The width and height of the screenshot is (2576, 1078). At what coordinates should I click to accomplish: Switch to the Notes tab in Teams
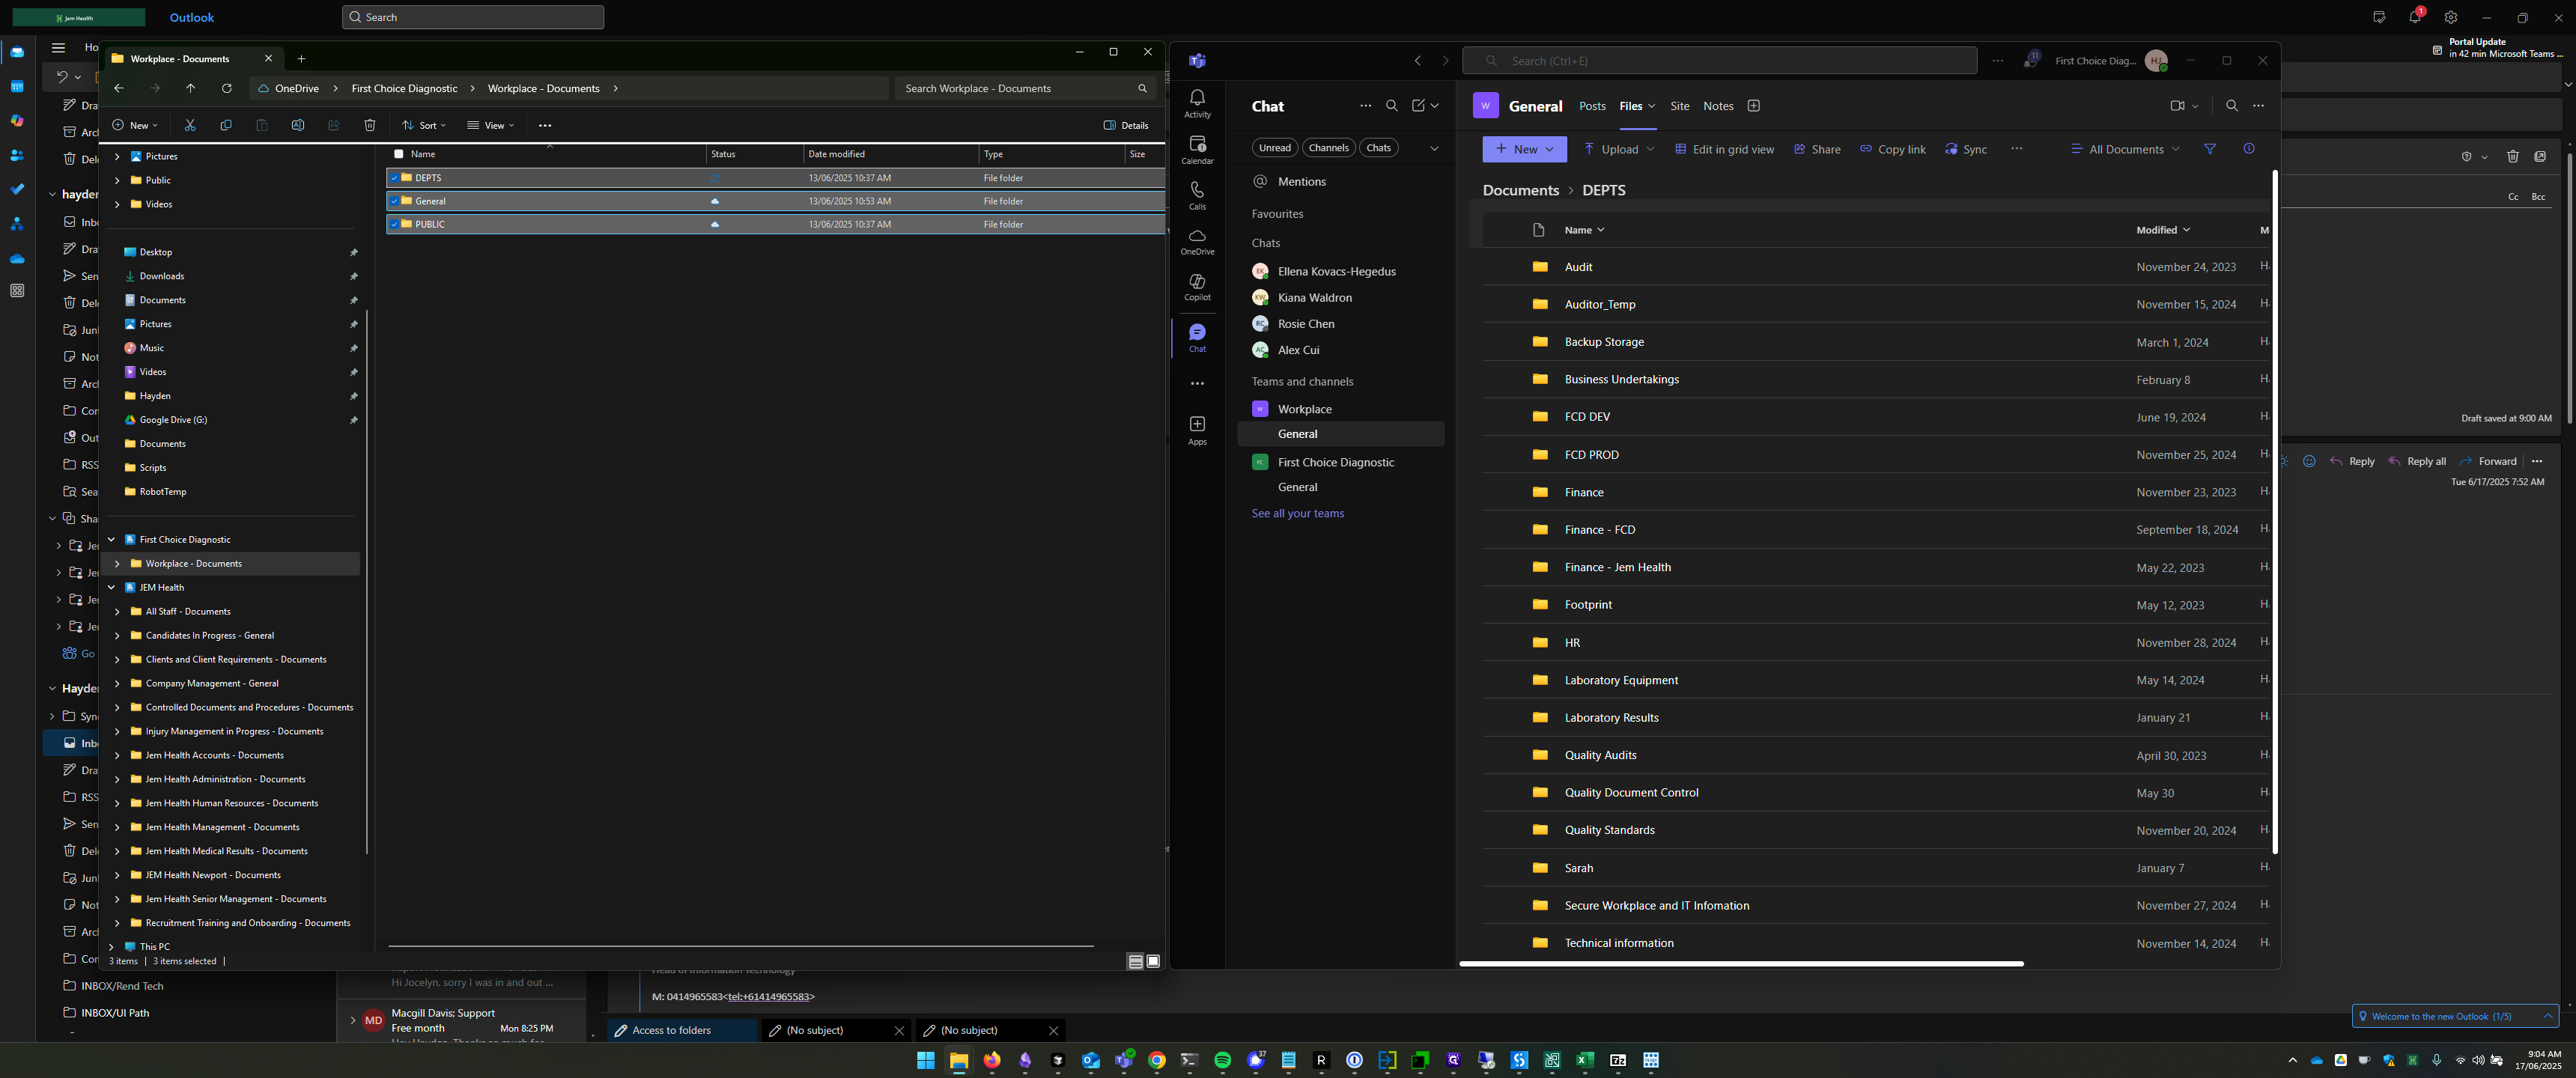(1718, 106)
